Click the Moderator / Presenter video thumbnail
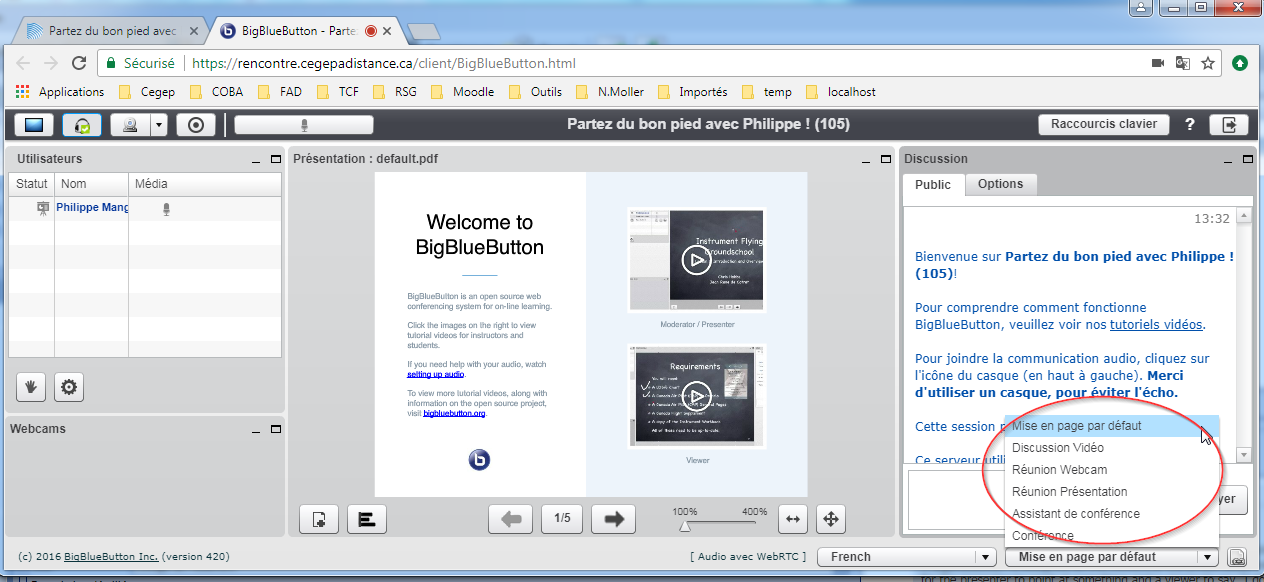Viewport: 1264px width, 582px height. (x=696, y=260)
